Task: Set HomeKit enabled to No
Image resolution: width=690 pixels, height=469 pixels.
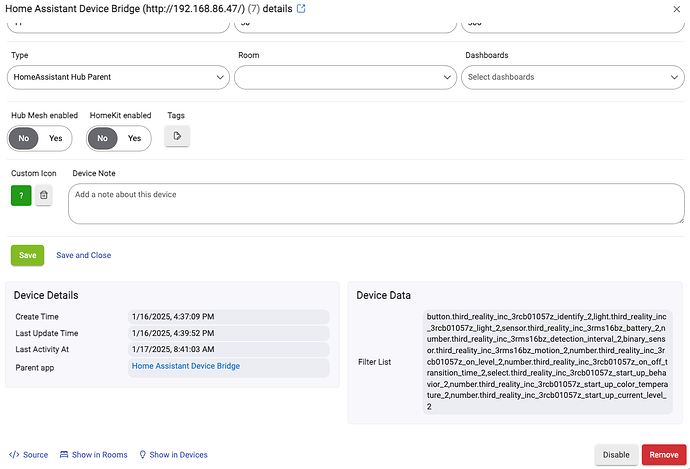Action: pos(103,138)
